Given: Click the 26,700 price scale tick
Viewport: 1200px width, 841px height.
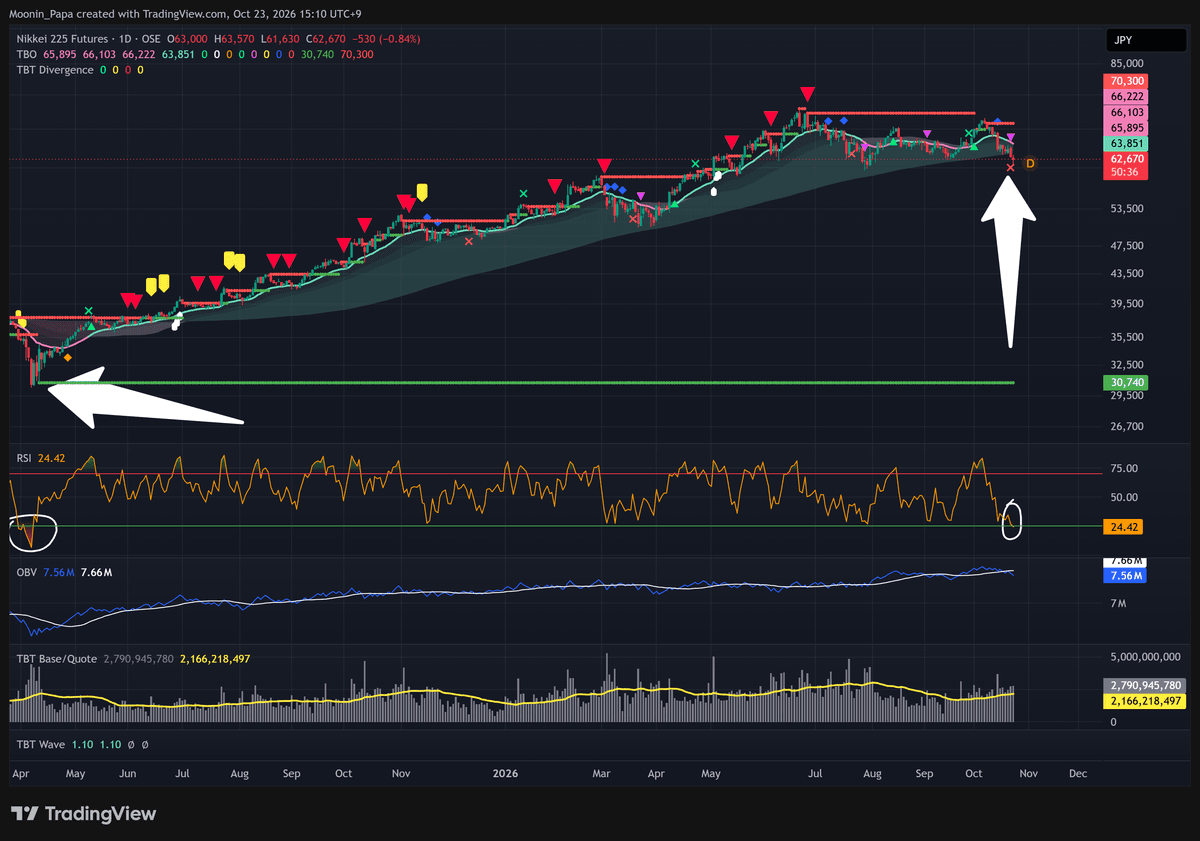Looking at the screenshot, I should pyautogui.click(x=1125, y=427).
